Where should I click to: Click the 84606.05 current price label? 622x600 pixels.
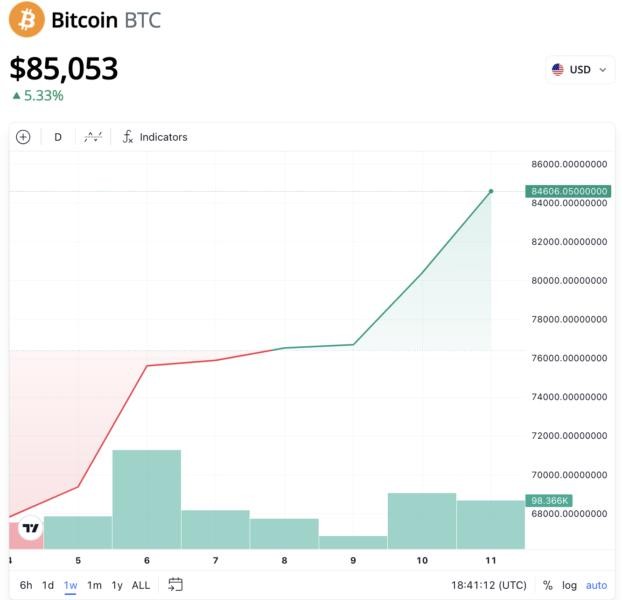[568, 191]
